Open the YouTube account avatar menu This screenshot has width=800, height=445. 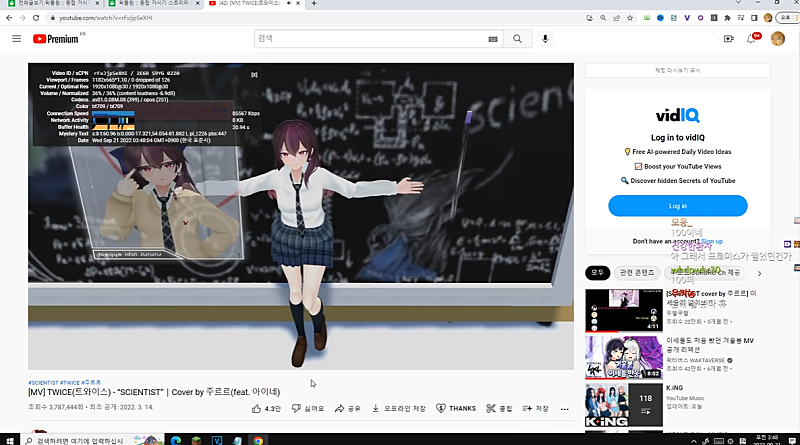[778, 39]
